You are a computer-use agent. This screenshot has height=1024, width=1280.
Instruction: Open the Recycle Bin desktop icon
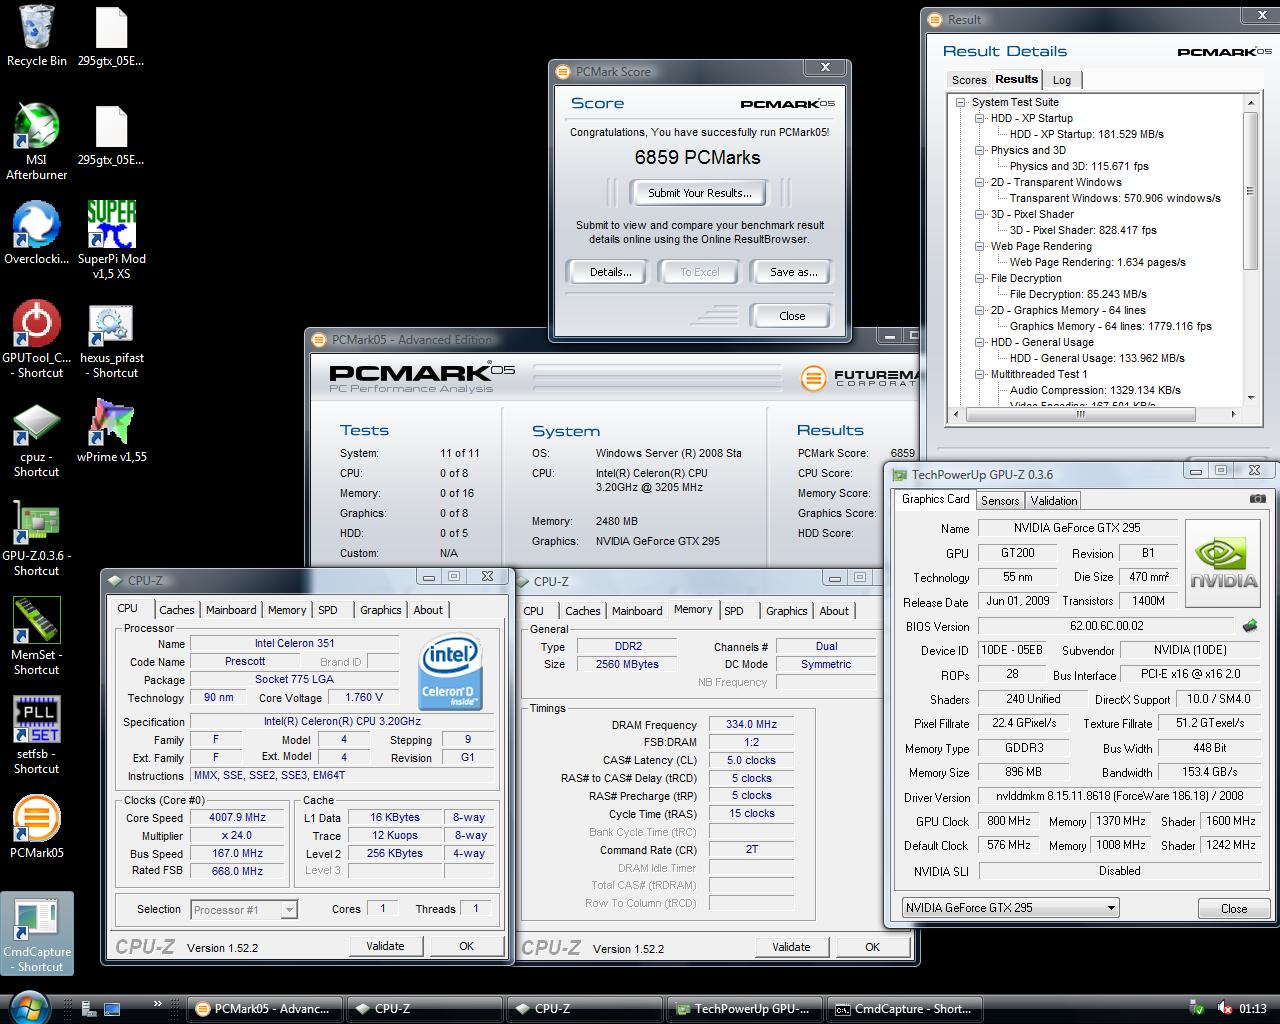point(37,36)
